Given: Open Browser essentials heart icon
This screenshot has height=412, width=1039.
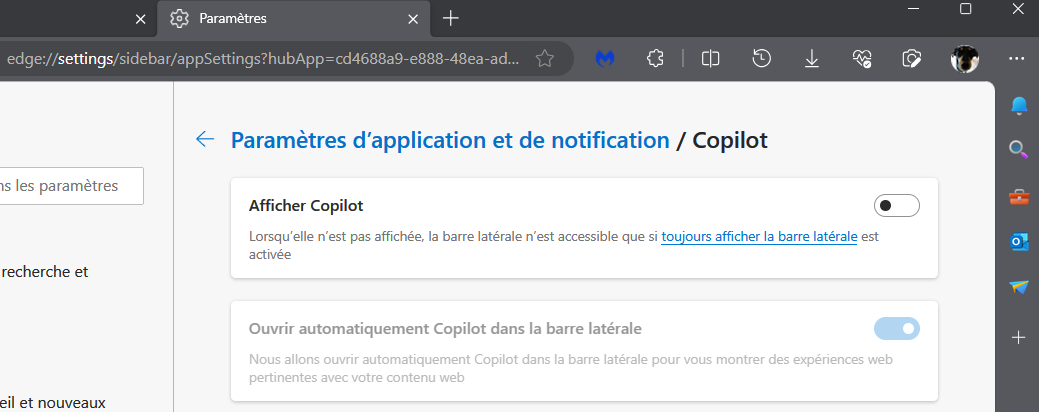Looking at the screenshot, I should click(x=862, y=59).
